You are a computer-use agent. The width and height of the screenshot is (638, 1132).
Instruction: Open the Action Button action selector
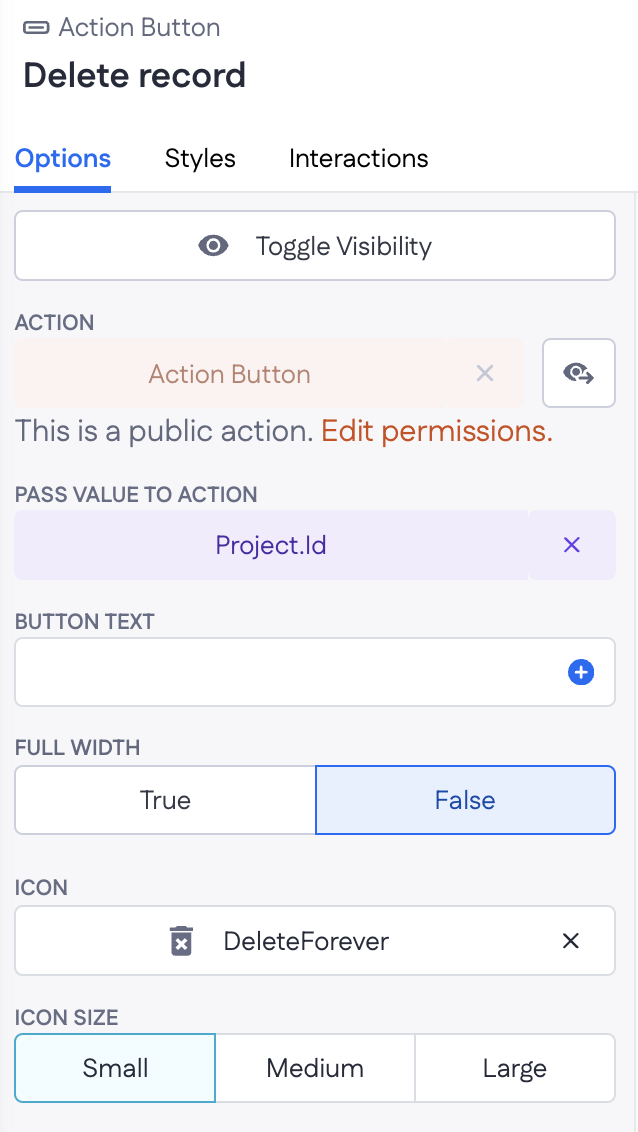tap(230, 374)
